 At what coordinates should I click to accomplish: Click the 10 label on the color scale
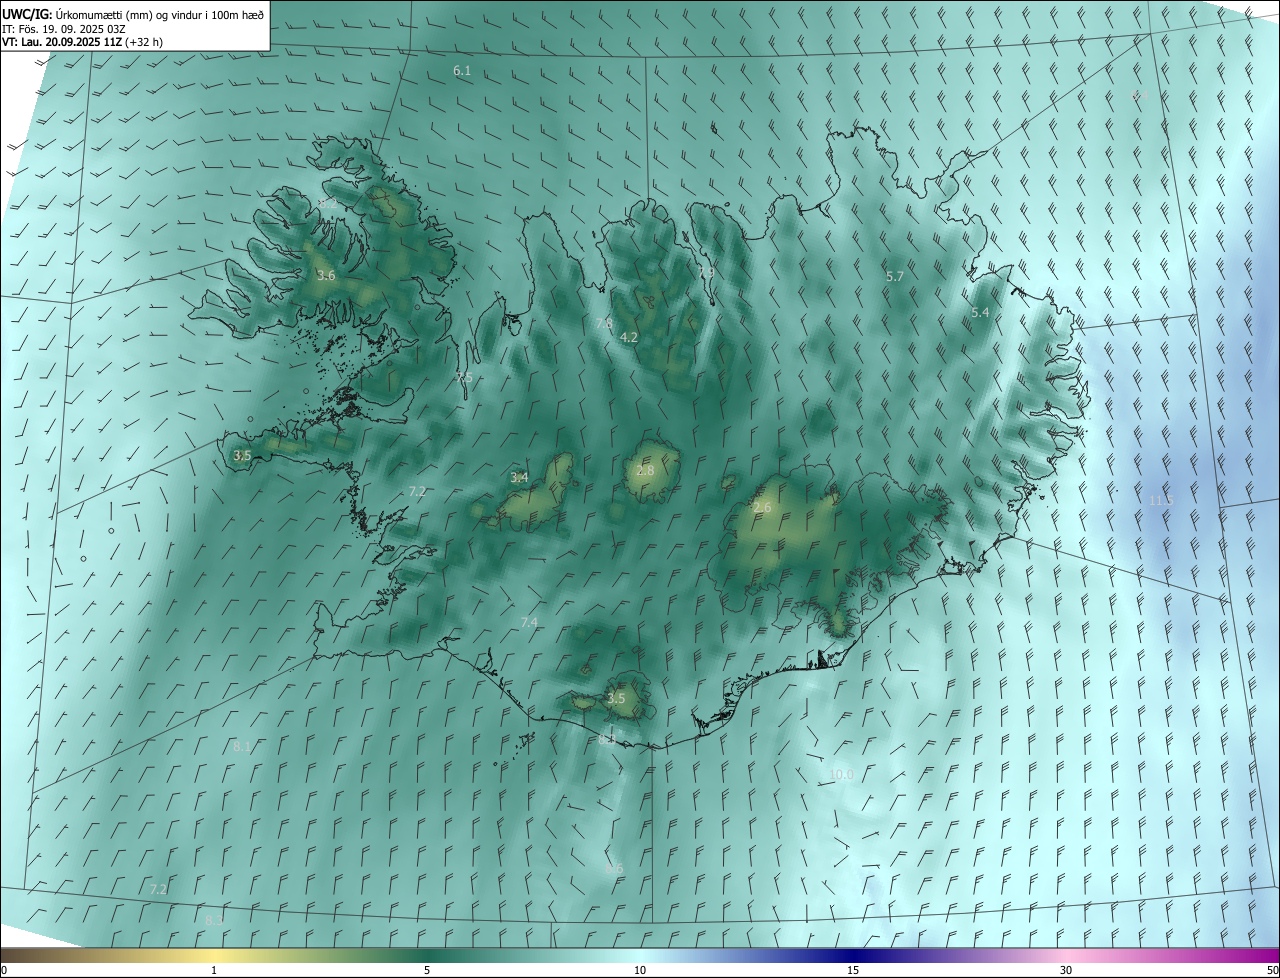(x=640, y=970)
